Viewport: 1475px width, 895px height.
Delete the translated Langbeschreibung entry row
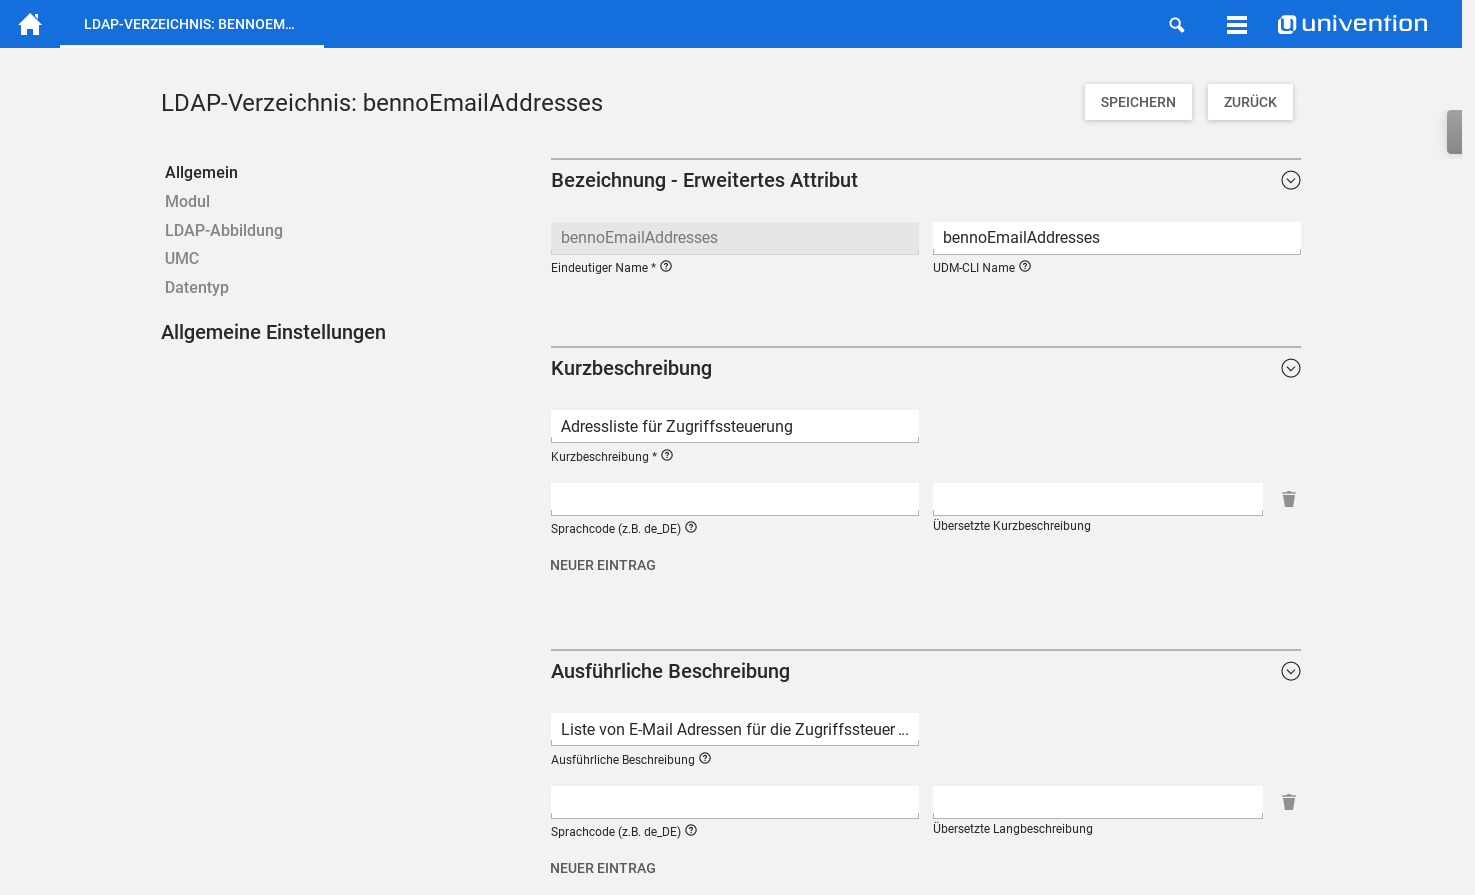pyautogui.click(x=1289, y=802)
